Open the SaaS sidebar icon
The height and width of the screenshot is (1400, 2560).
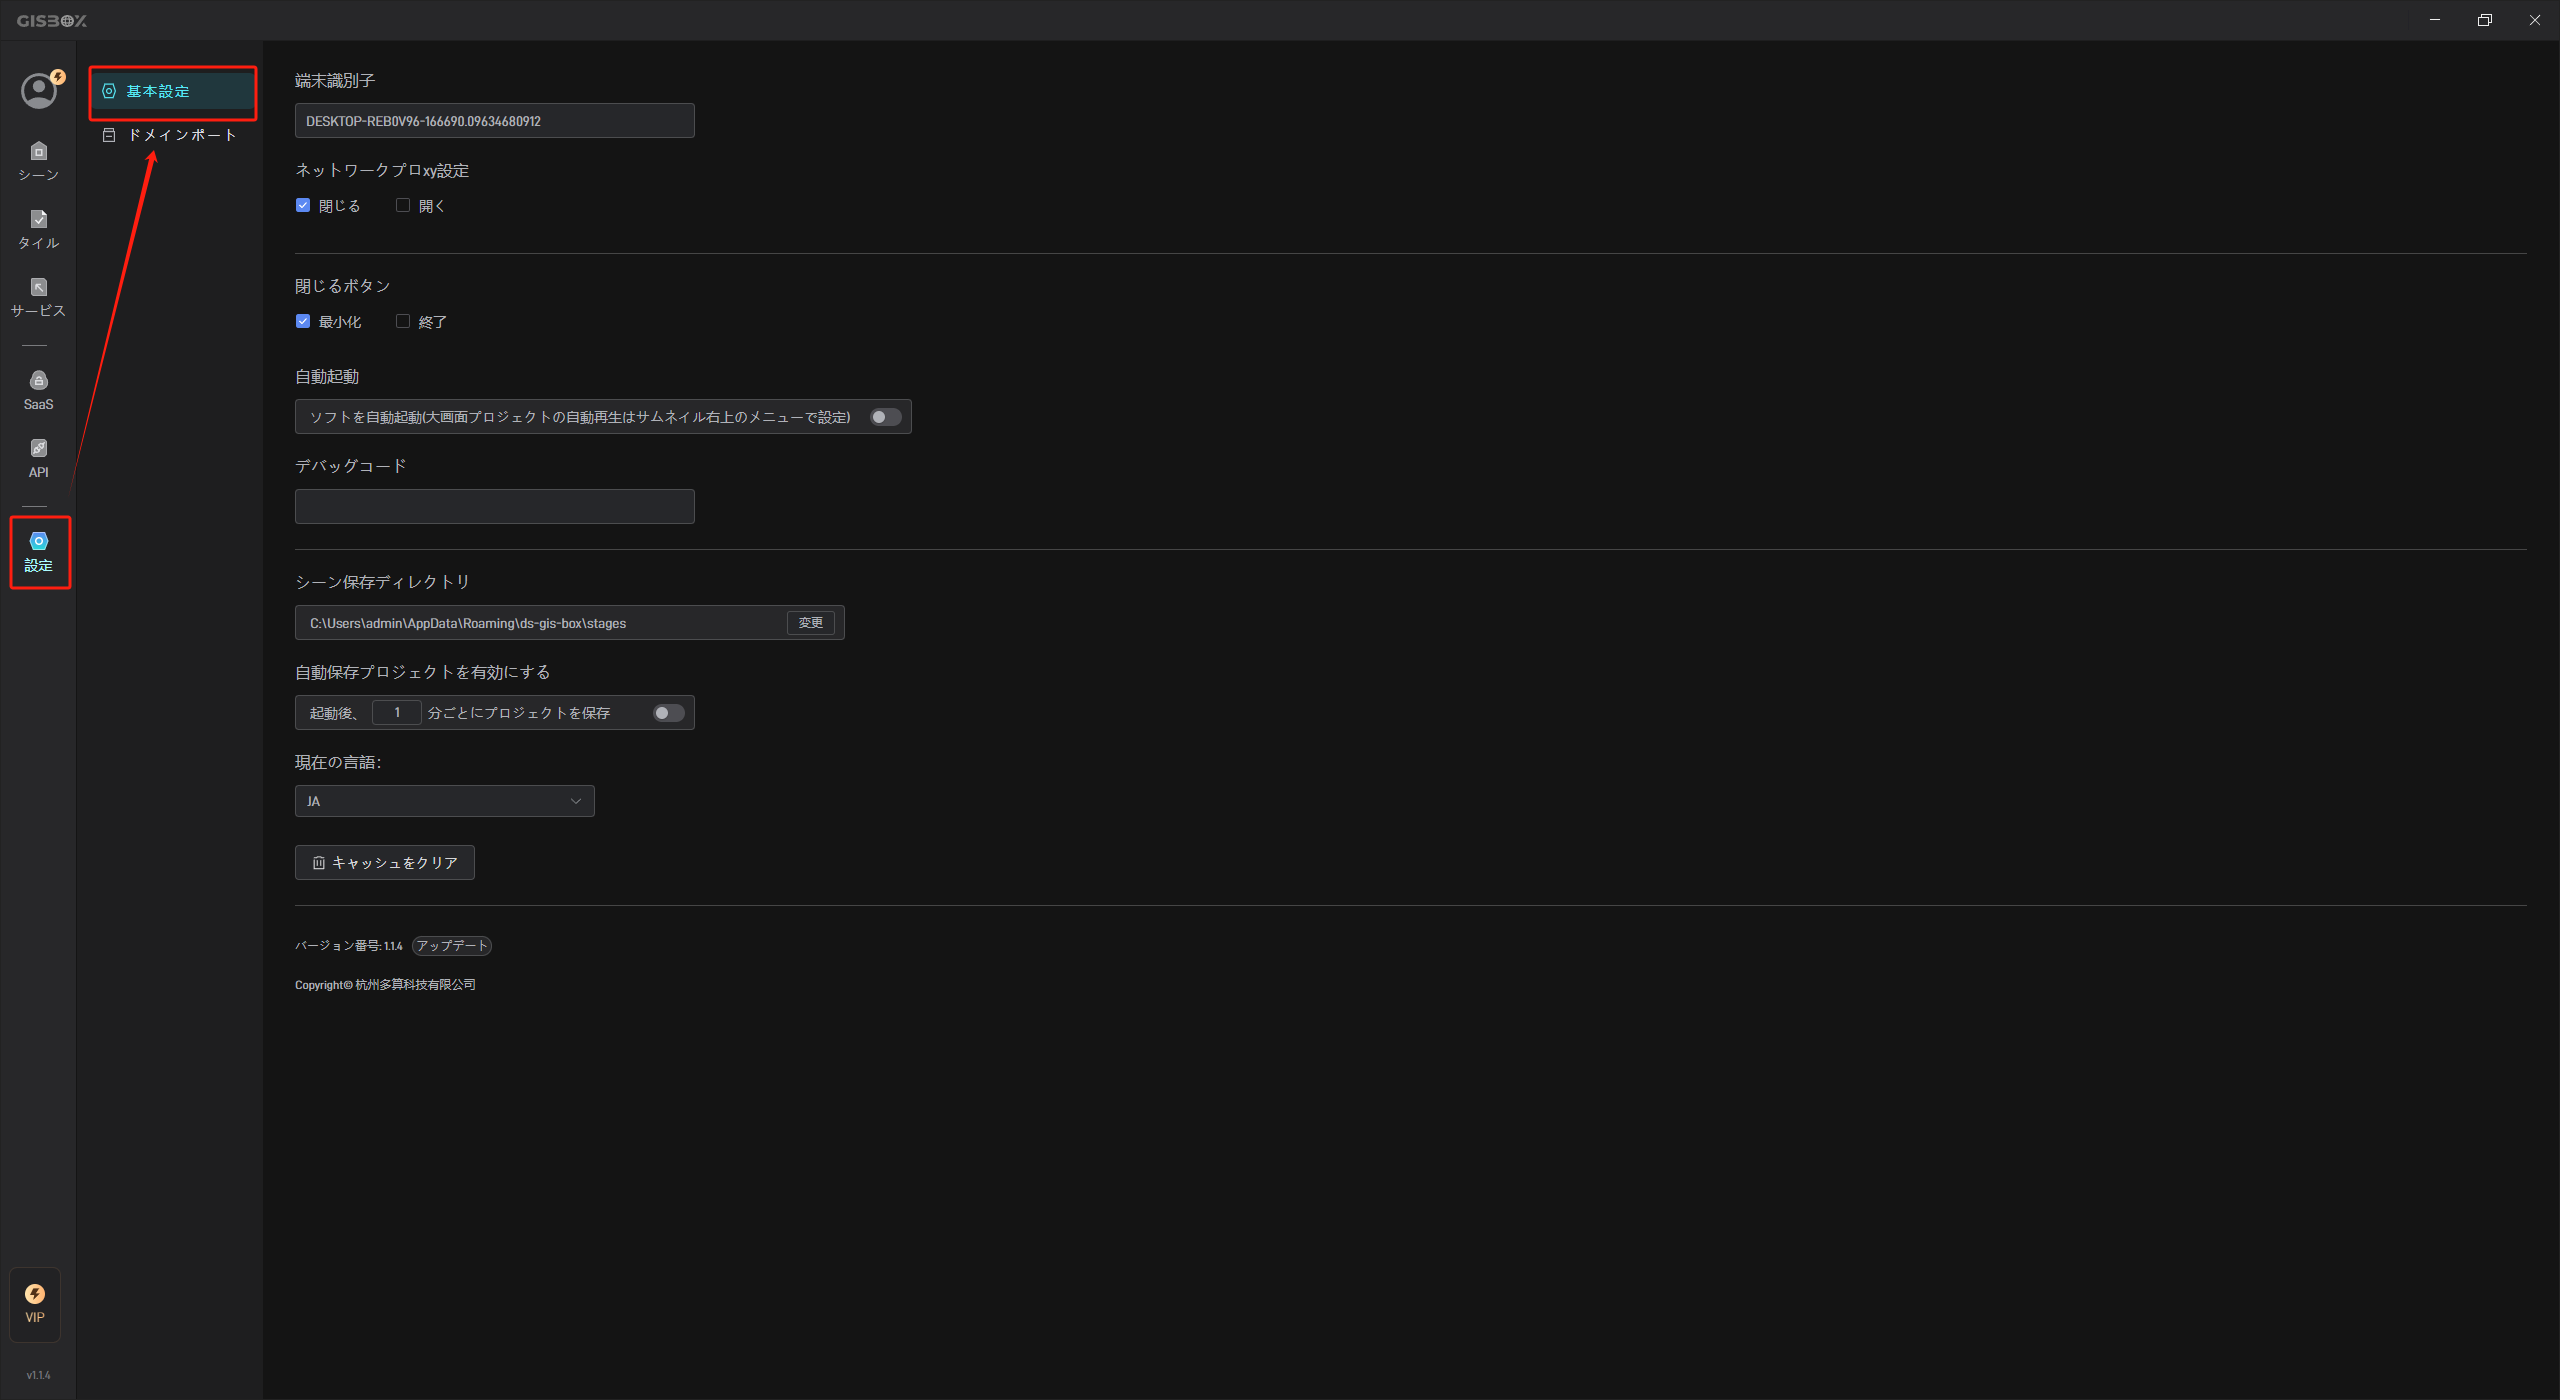pyautogui.click(x=38, y=390)
